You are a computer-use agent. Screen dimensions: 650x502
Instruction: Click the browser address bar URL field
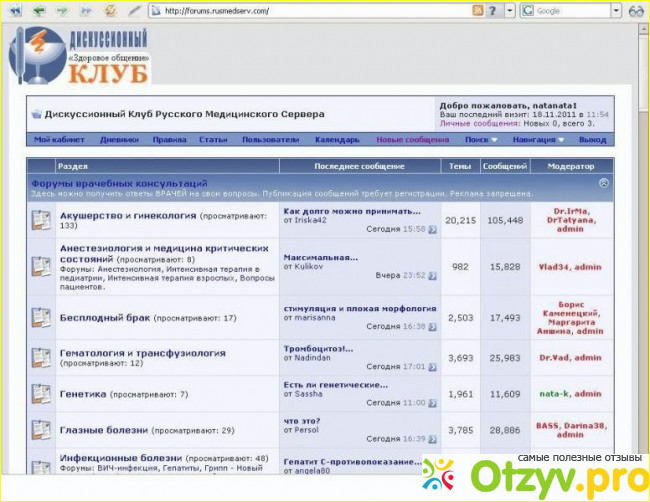(x=300, y=10)
